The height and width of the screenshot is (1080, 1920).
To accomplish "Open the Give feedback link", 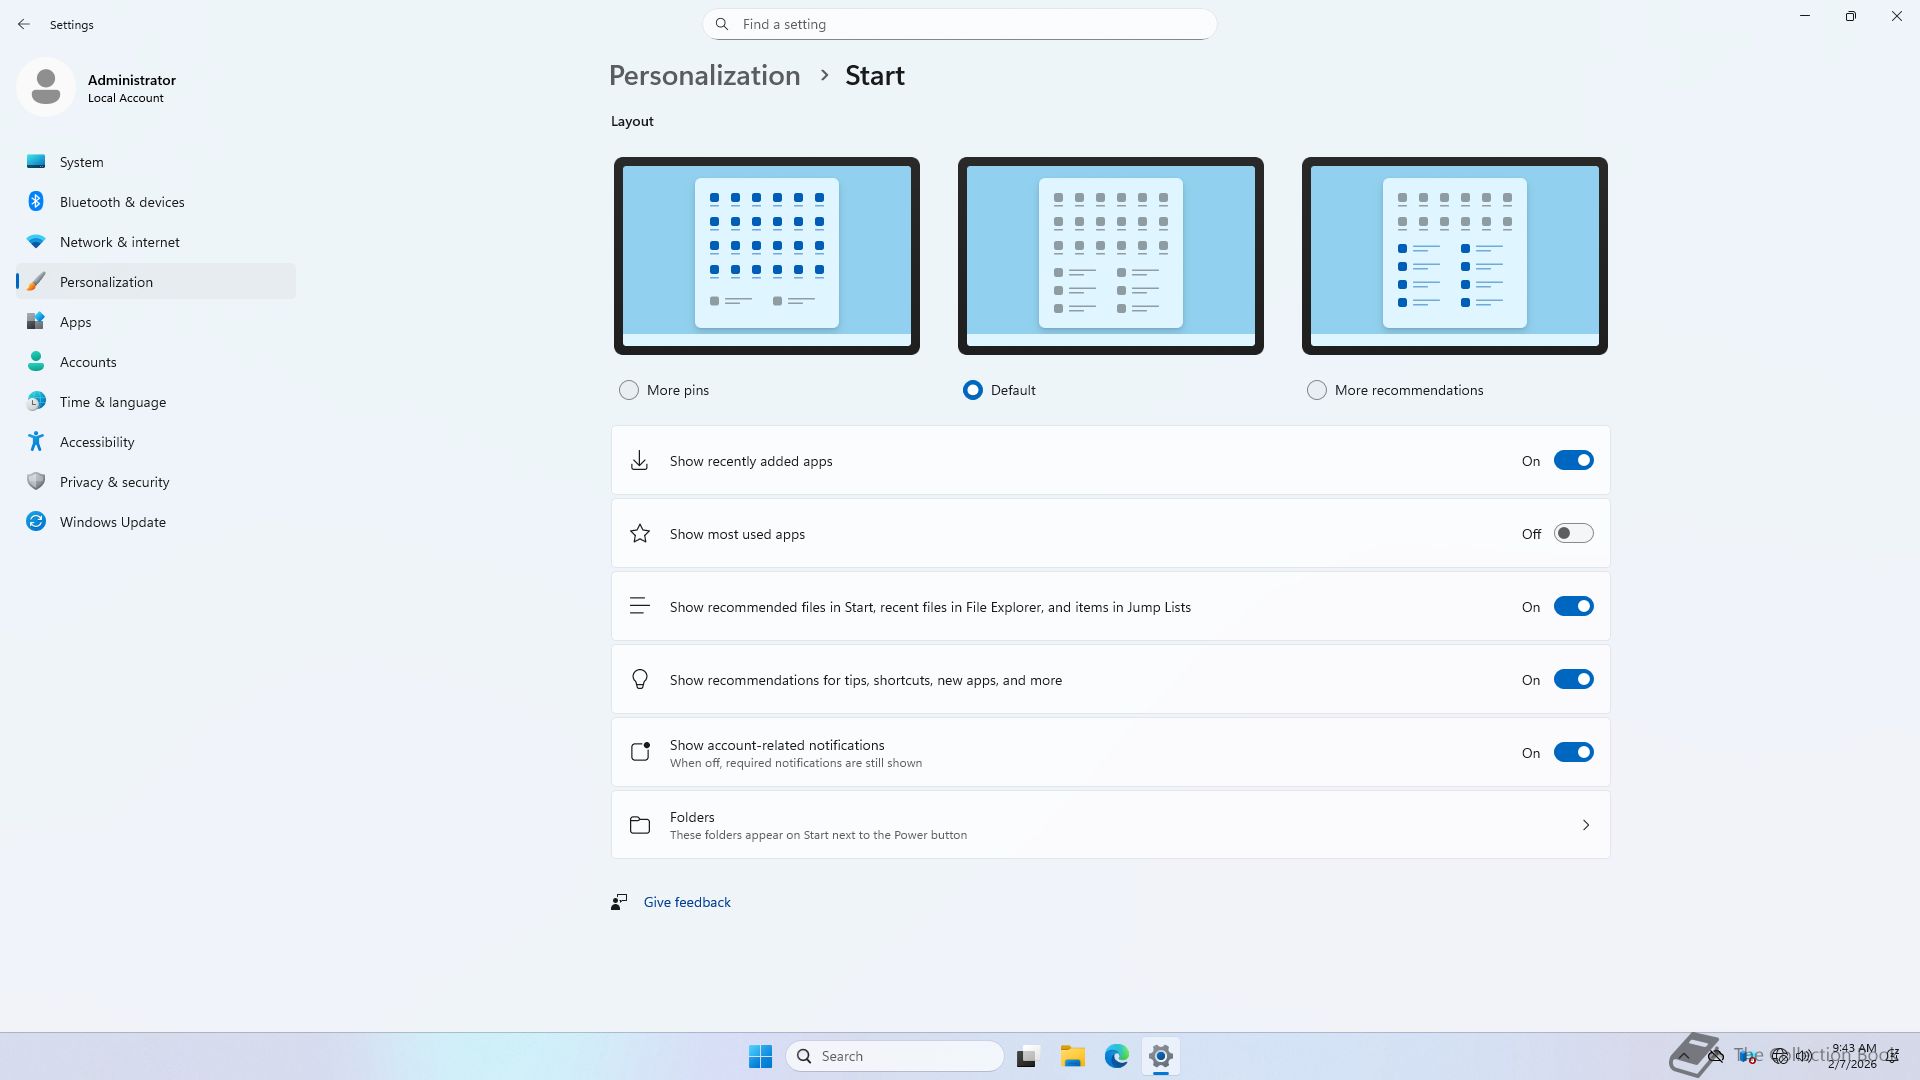I will pyautogui.click(x=687, y=902).
